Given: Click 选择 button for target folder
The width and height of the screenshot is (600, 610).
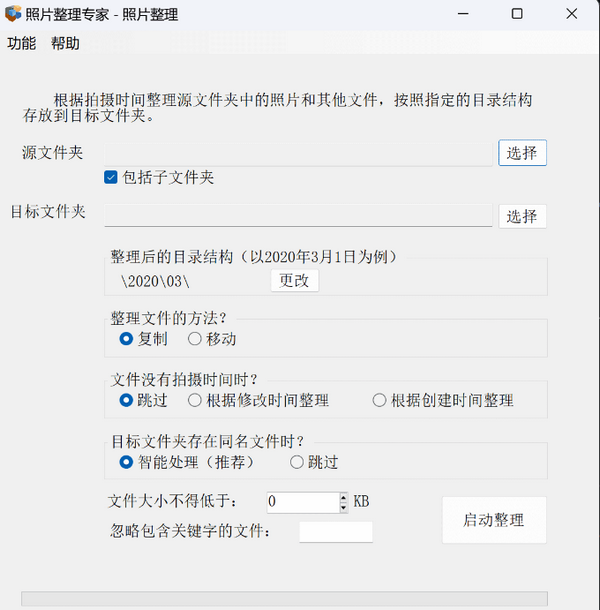Looking at the screenshot, I should coord(522,216).
